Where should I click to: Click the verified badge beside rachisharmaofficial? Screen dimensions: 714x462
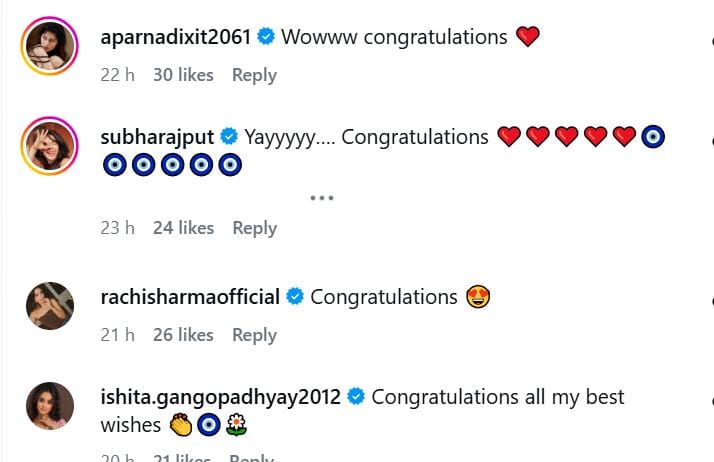(x=295, y=297)
